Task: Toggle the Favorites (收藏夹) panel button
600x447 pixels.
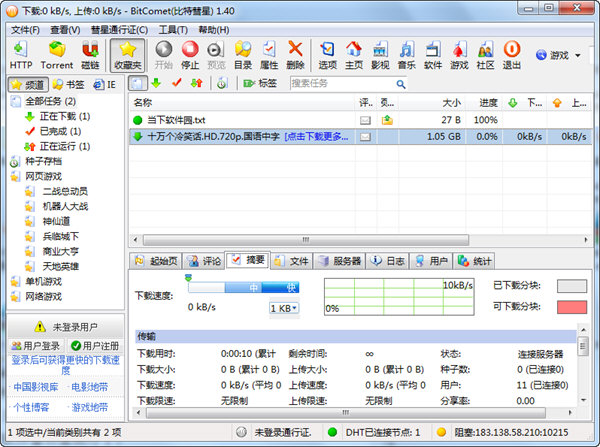Action: point(127,55)
